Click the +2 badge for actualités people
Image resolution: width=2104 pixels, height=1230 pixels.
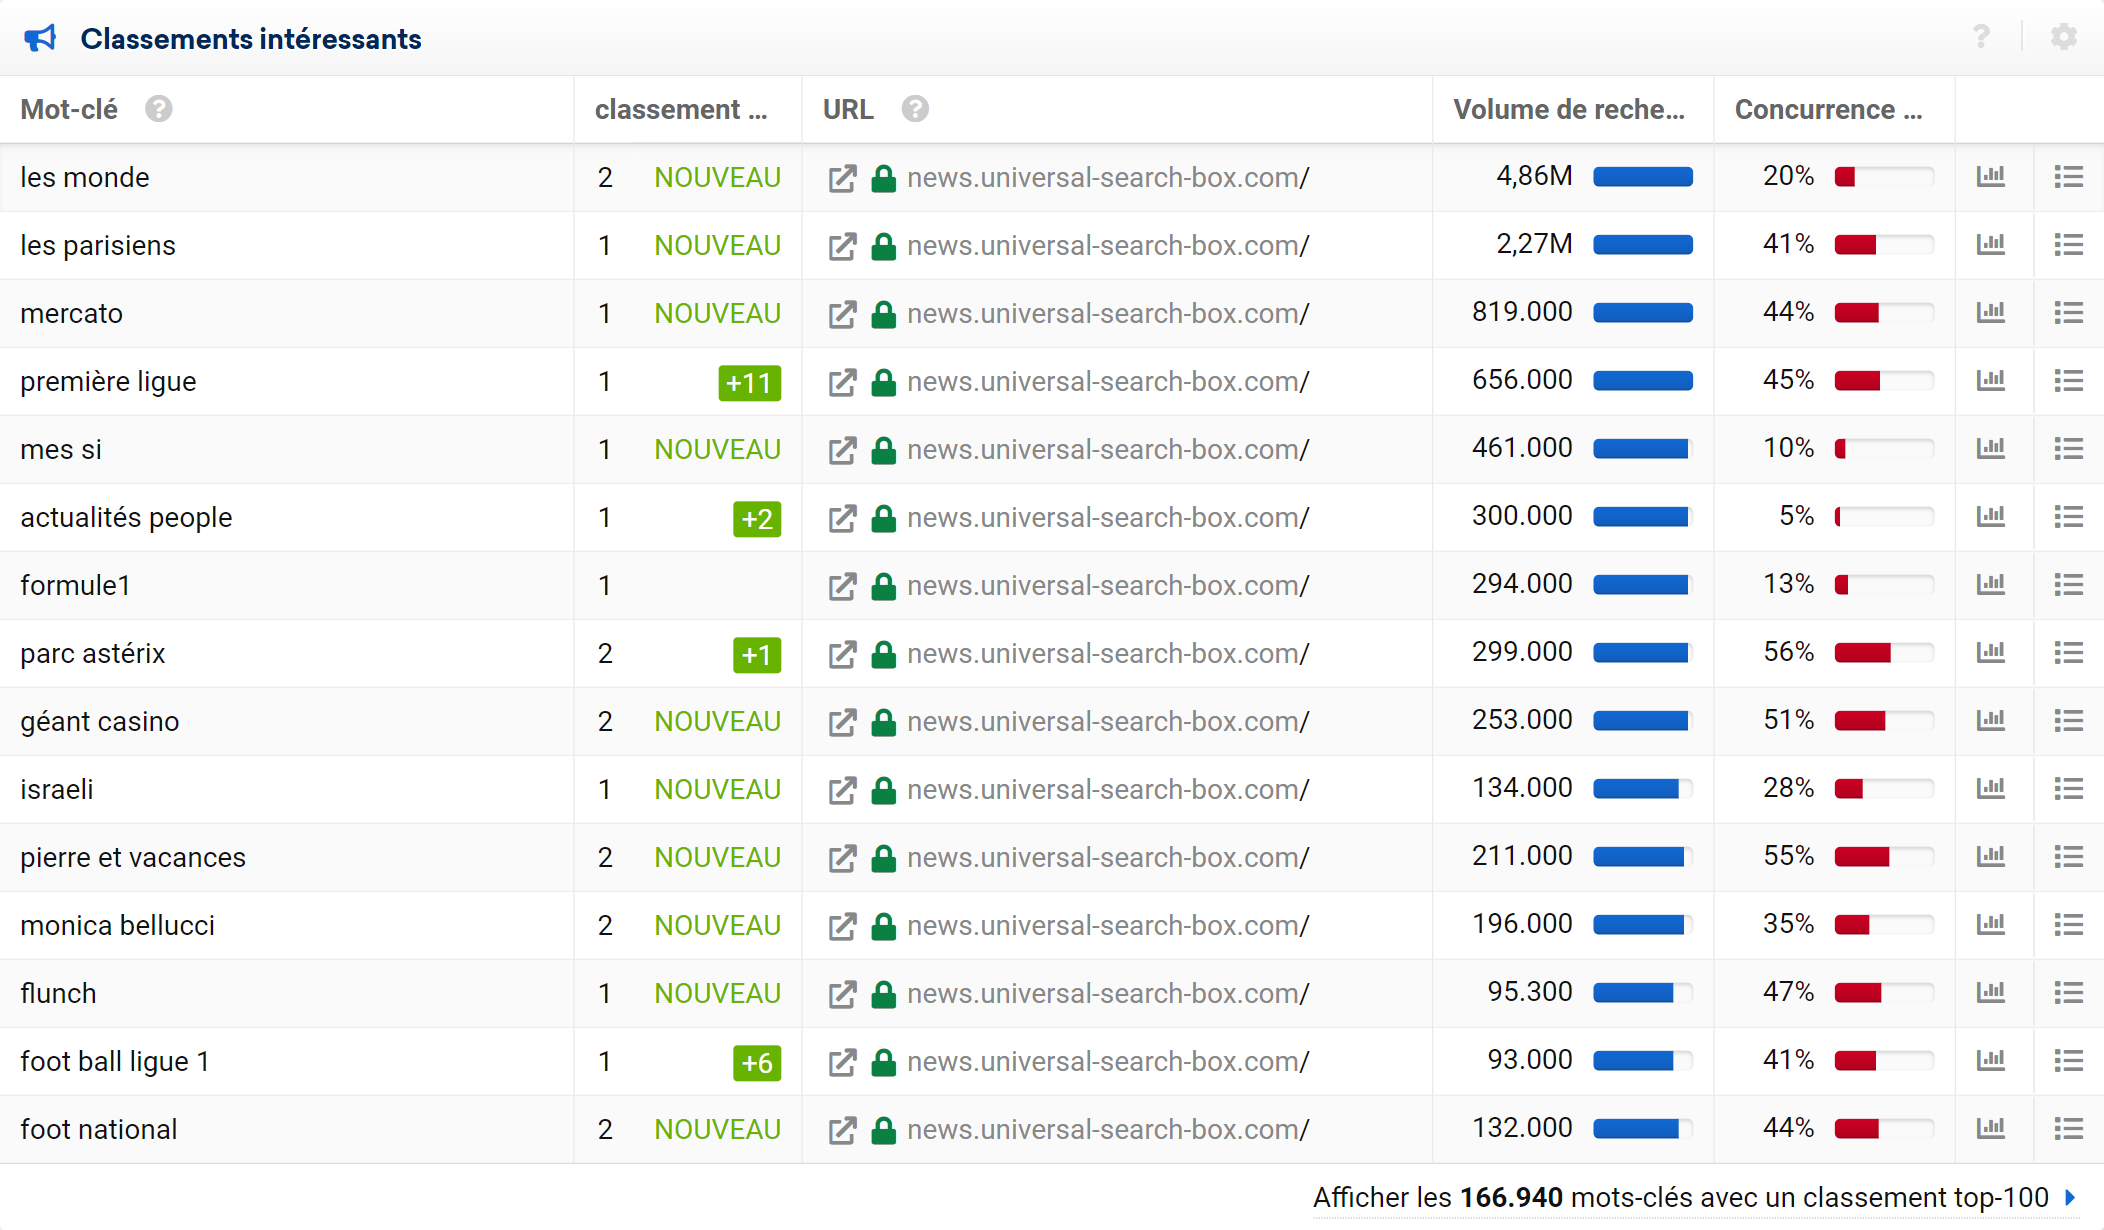(x=757, y=518)
